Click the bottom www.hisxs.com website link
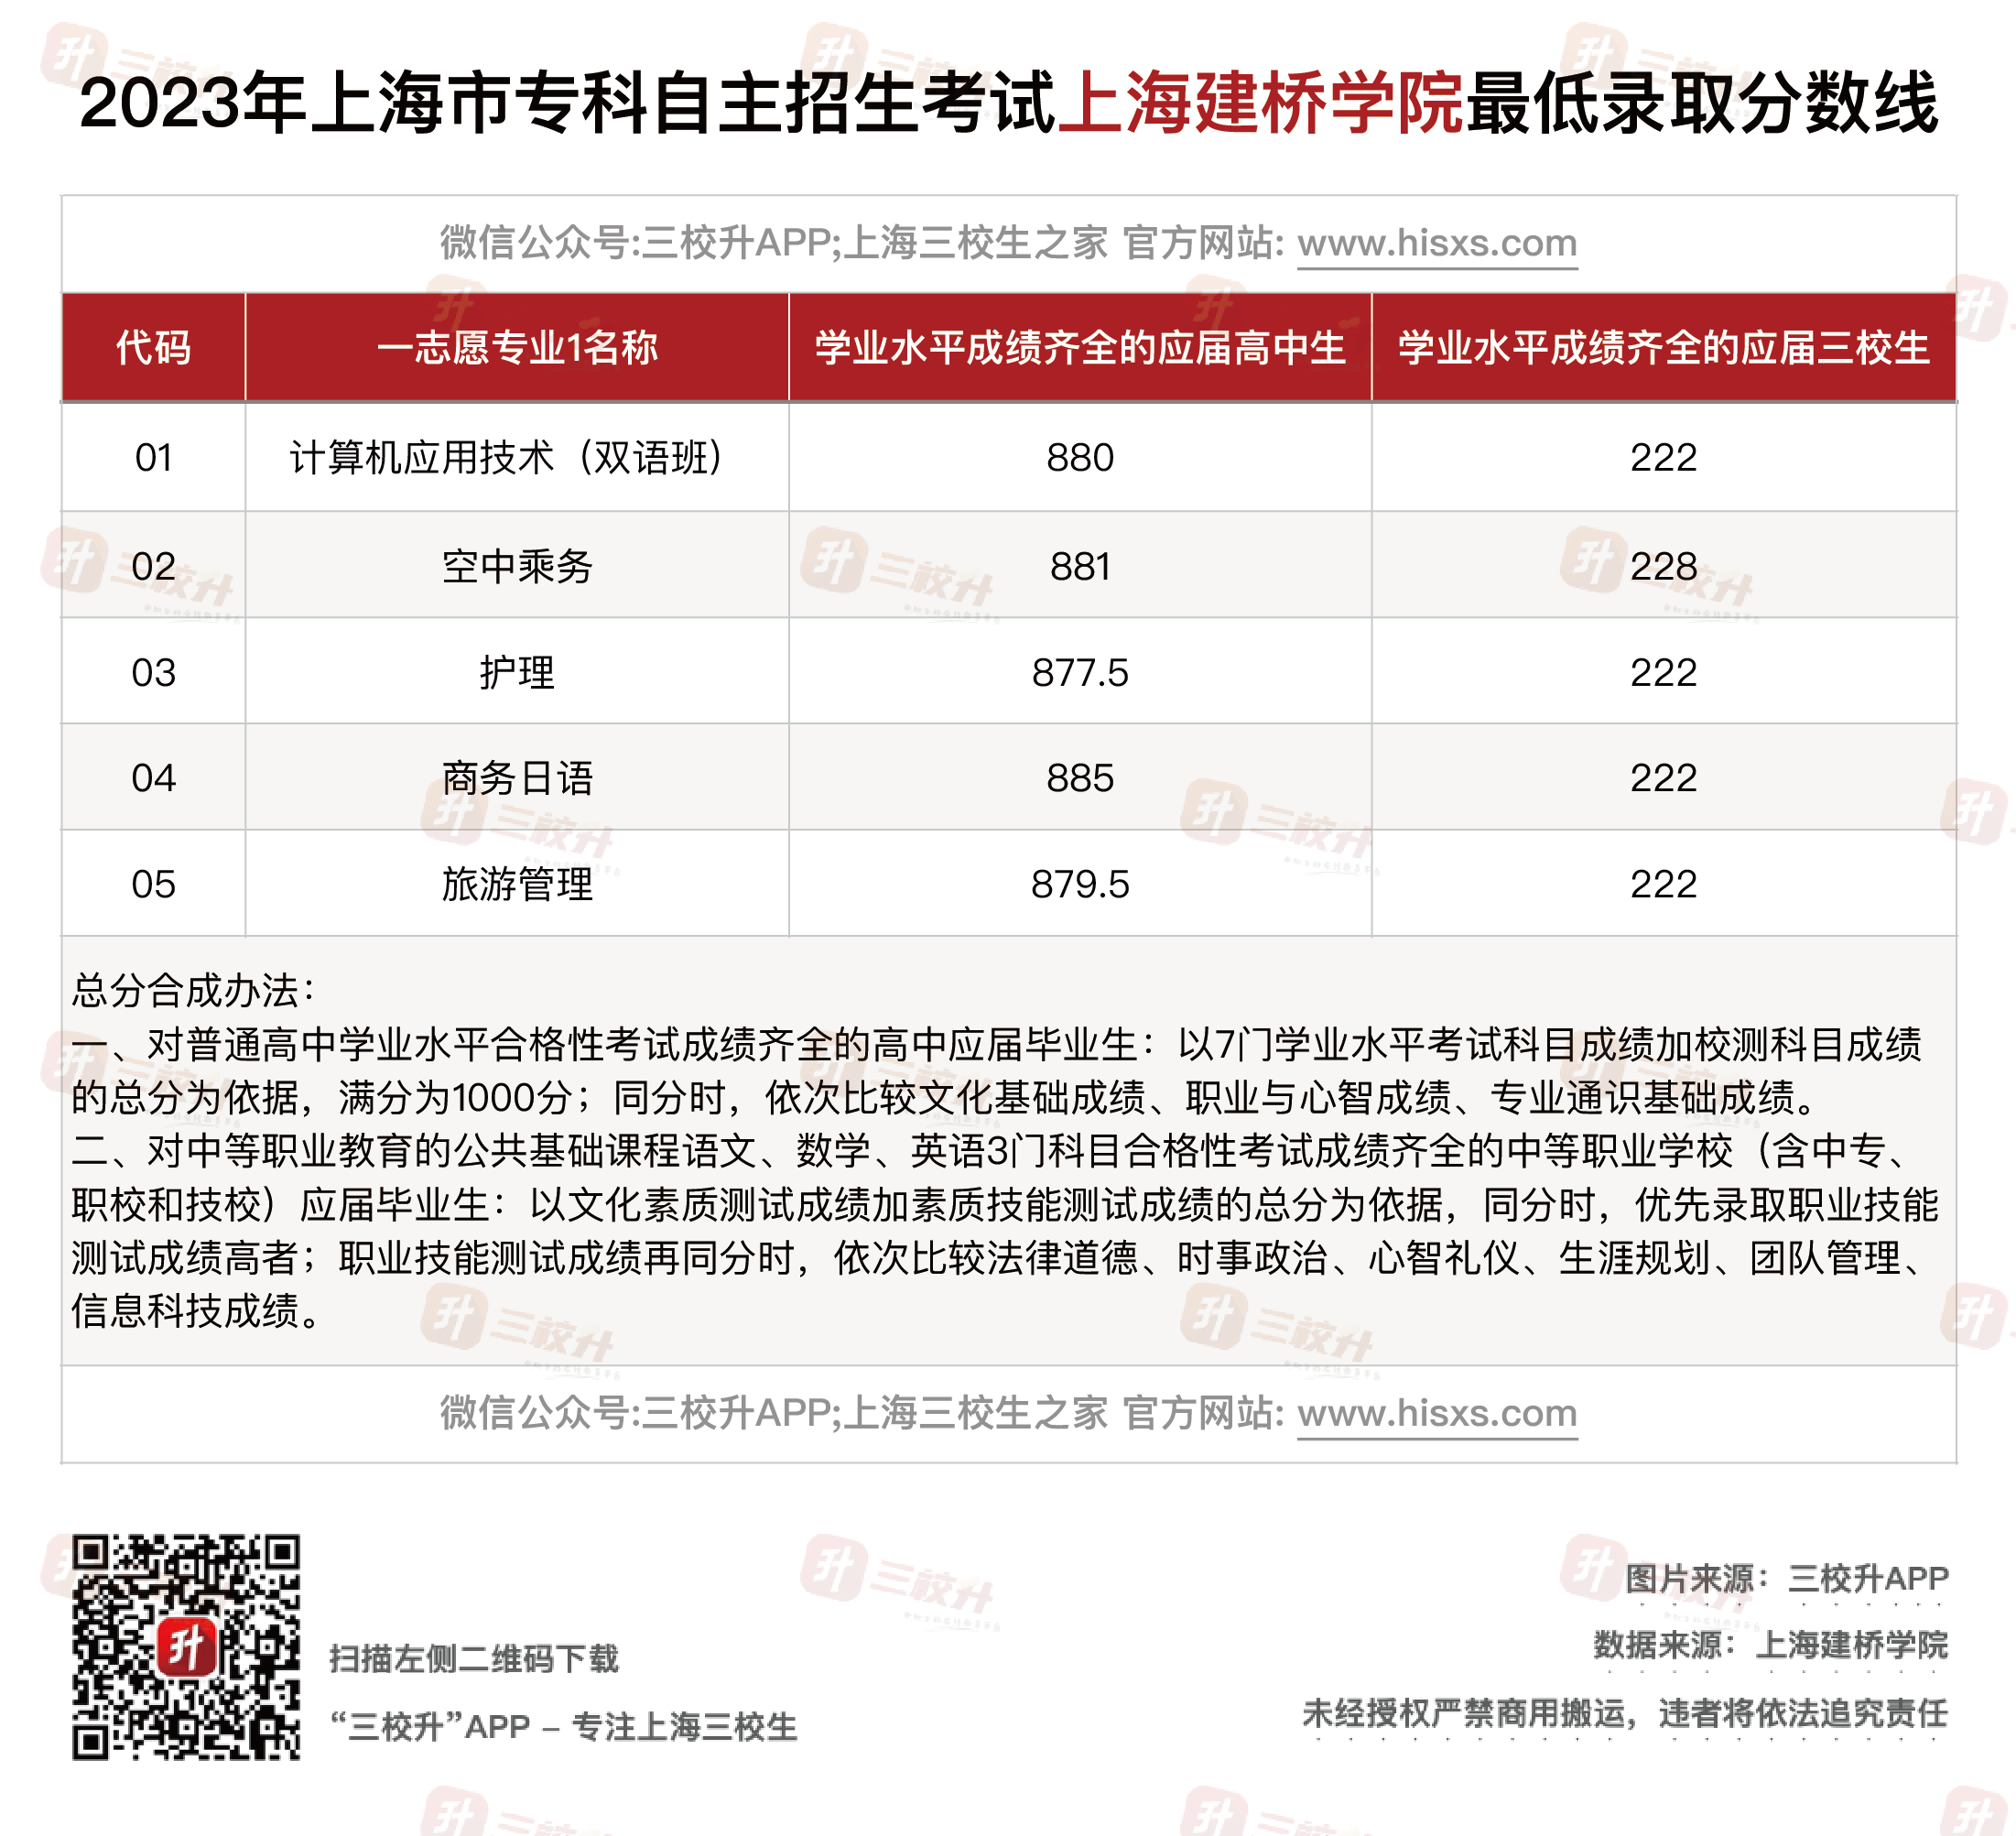Viewport: 2016px width, 1836px height. click(x=1437, y=1413)
